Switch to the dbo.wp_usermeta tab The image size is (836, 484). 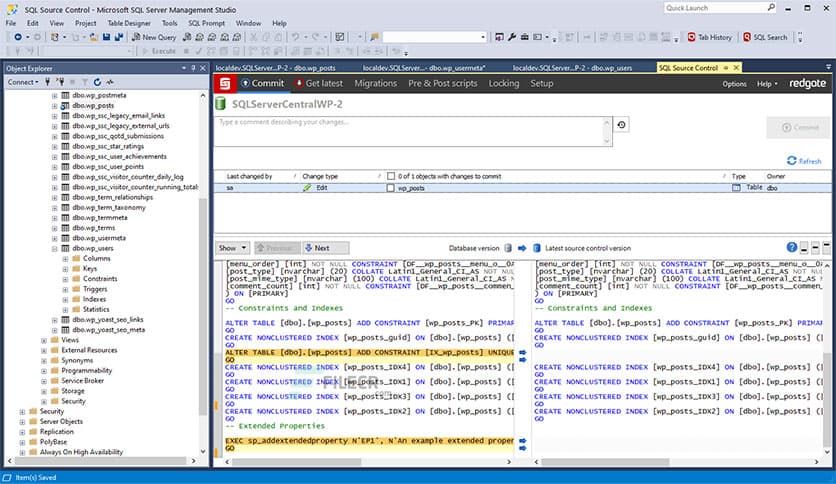pyautogui.click(x=424, y=68)
